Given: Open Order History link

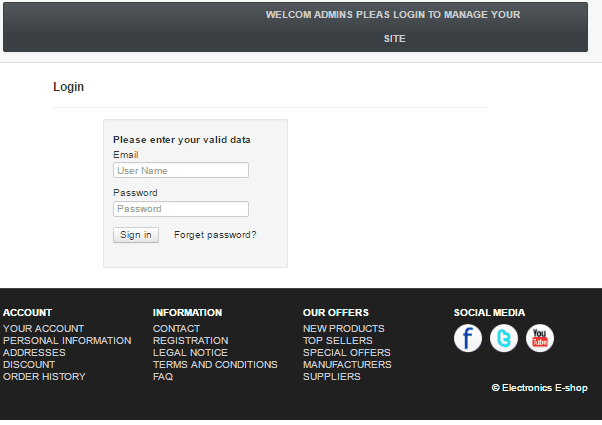Looking at the screenshot, I should coord(44,377).
